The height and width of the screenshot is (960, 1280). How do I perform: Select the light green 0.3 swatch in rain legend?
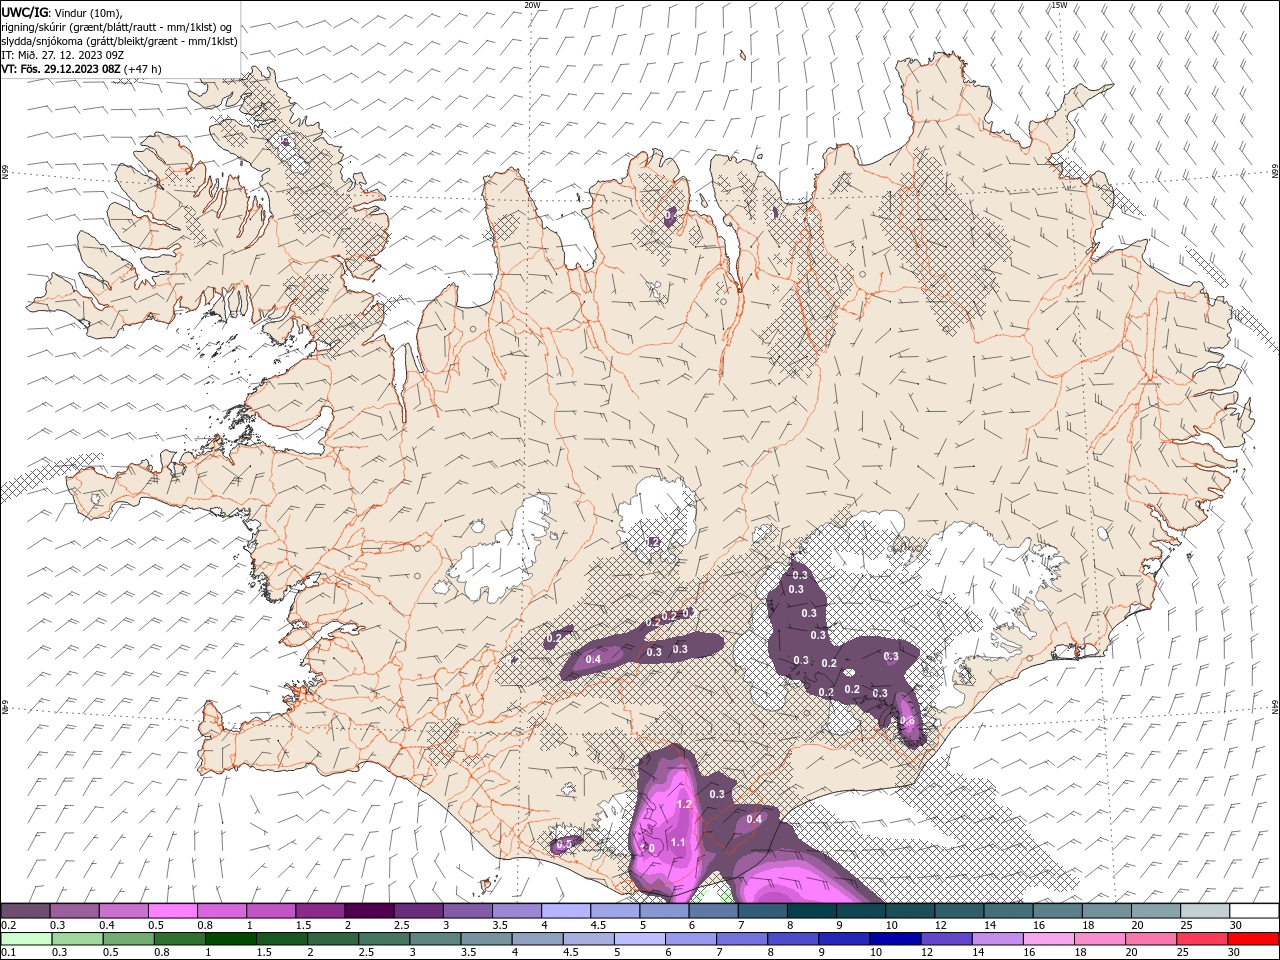[x=77, y=939]
